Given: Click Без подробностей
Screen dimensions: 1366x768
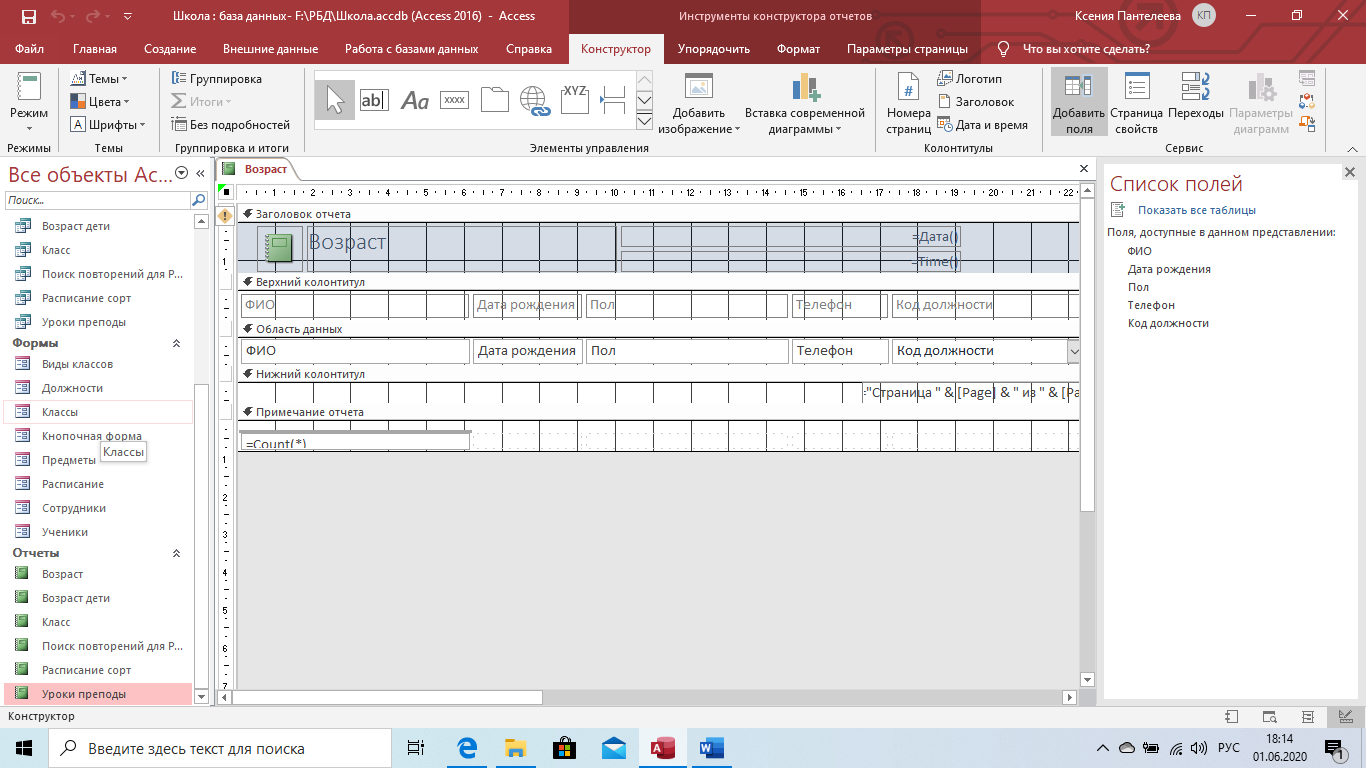Looking at the screenshot, I should pyautogui.click(x=231, y=125).
